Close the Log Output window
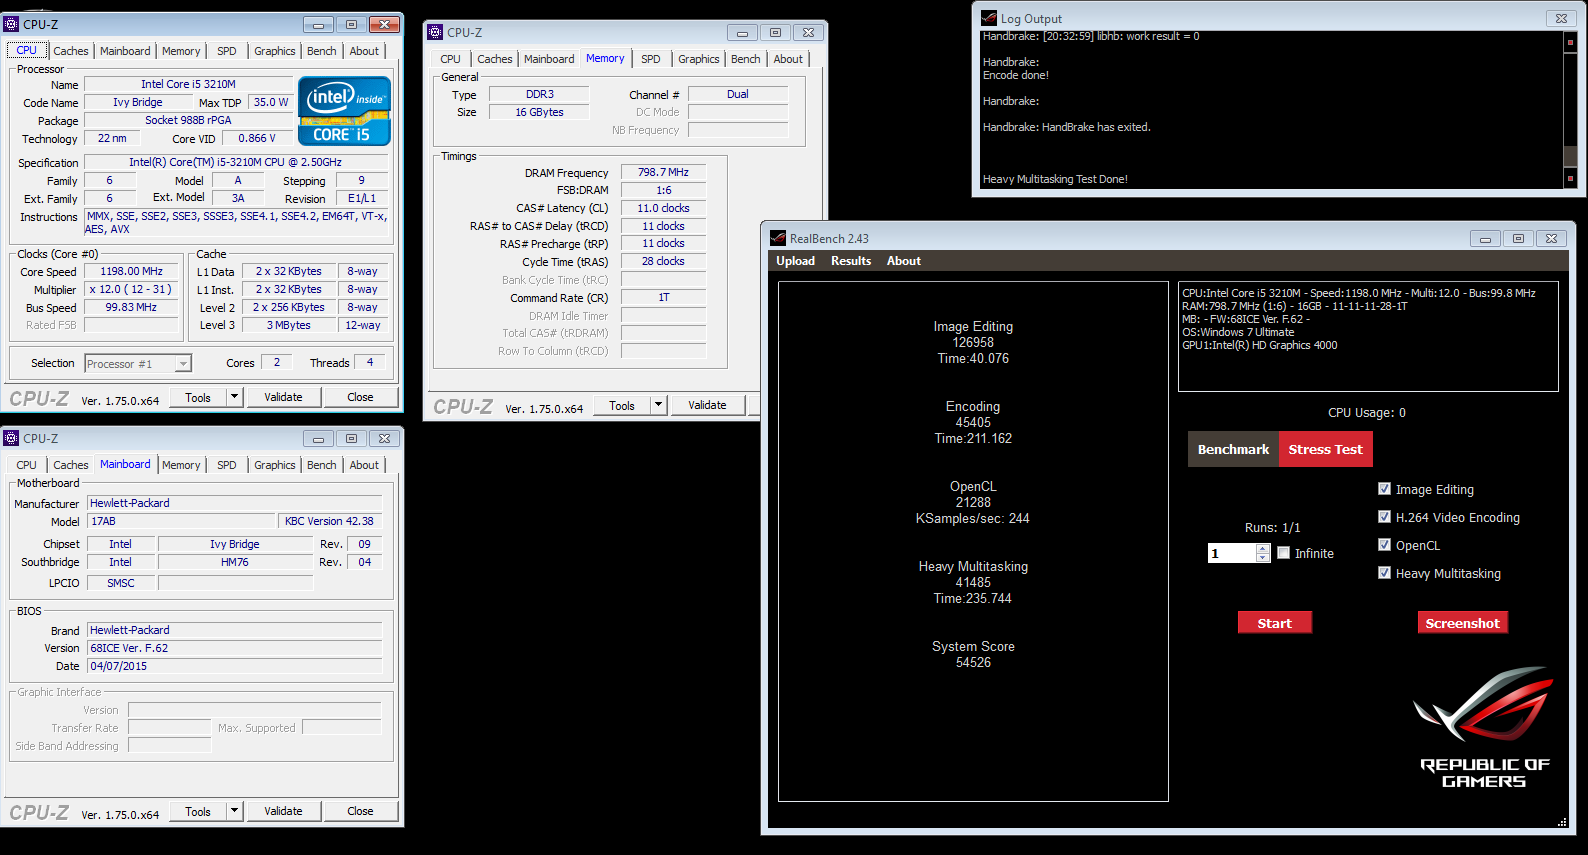The width and height of the screenshot is (1588, 855). click(x=1561, y=18)
